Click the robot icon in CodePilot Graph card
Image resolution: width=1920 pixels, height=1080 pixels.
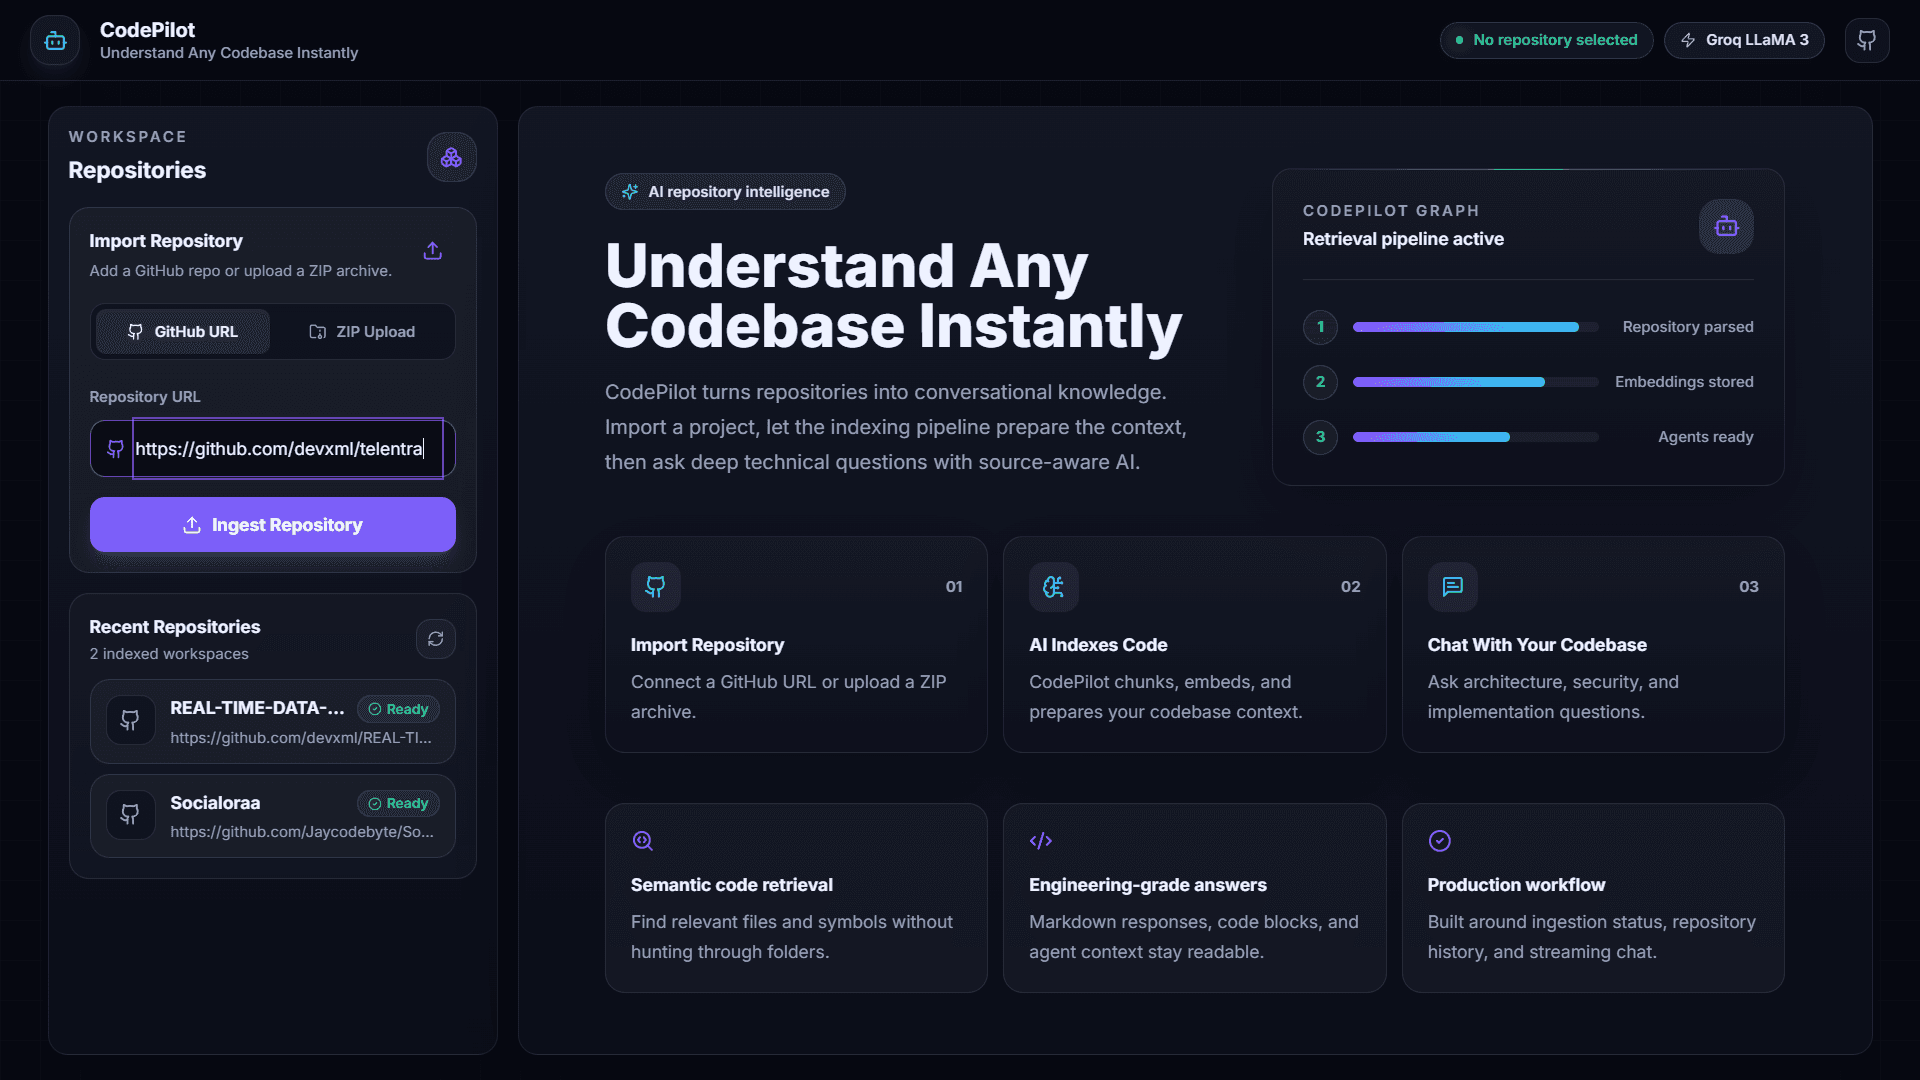pos(1726,227)
